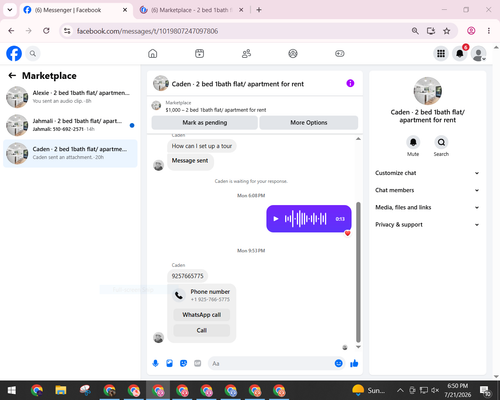Click the How can I set up a tour message
Image resolution: width=500 pixels, height=400 pixels.
(202, 146)
